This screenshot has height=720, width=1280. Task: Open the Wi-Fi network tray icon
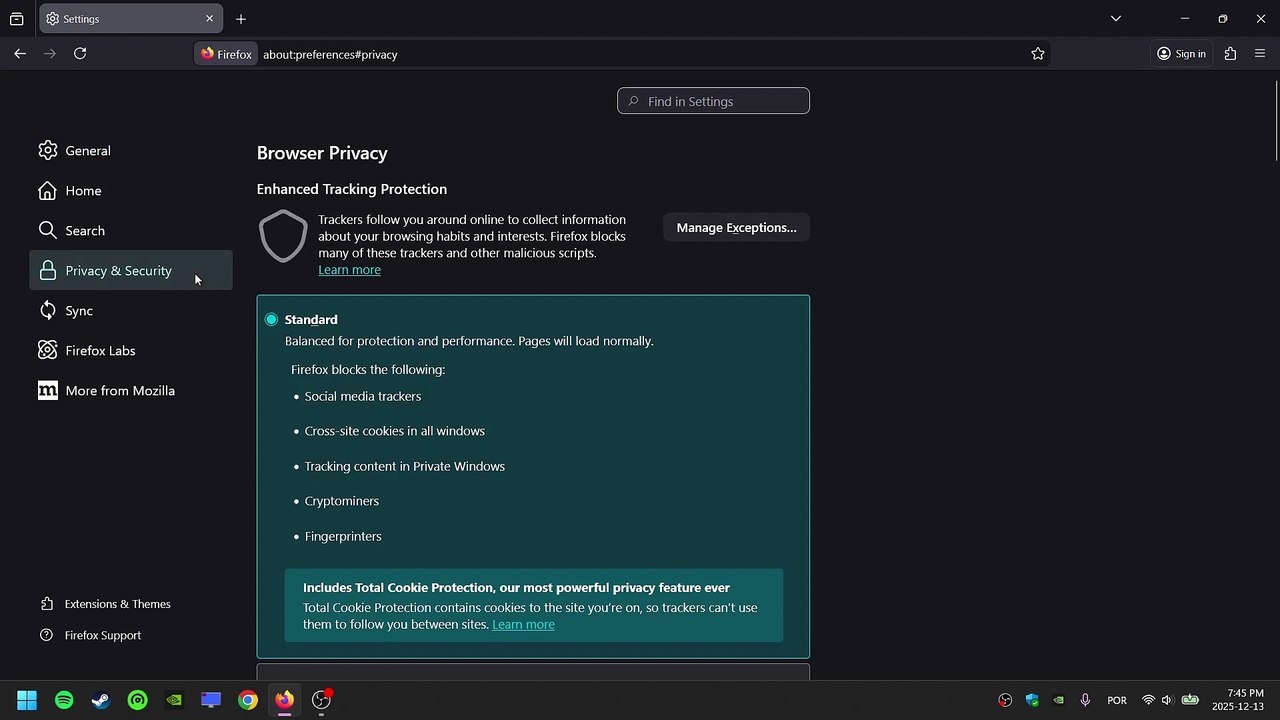click(1148, 700)
